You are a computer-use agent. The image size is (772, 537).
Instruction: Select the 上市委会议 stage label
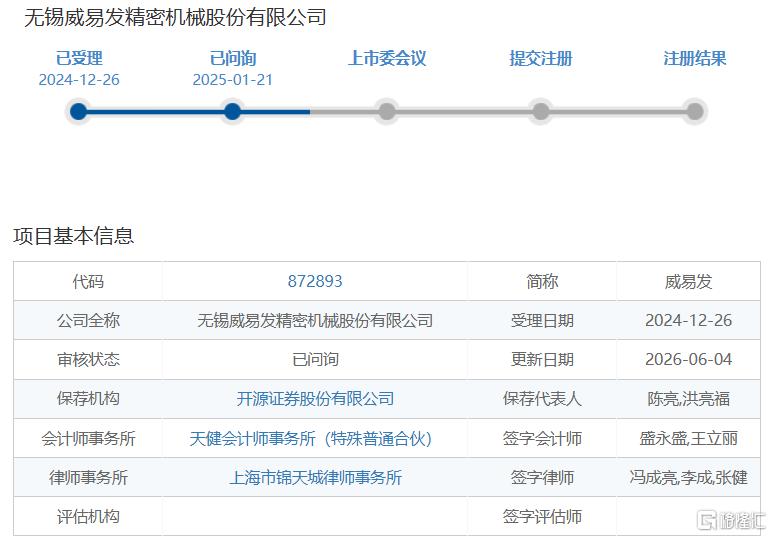pyautogui.click(x=386, y=58)
